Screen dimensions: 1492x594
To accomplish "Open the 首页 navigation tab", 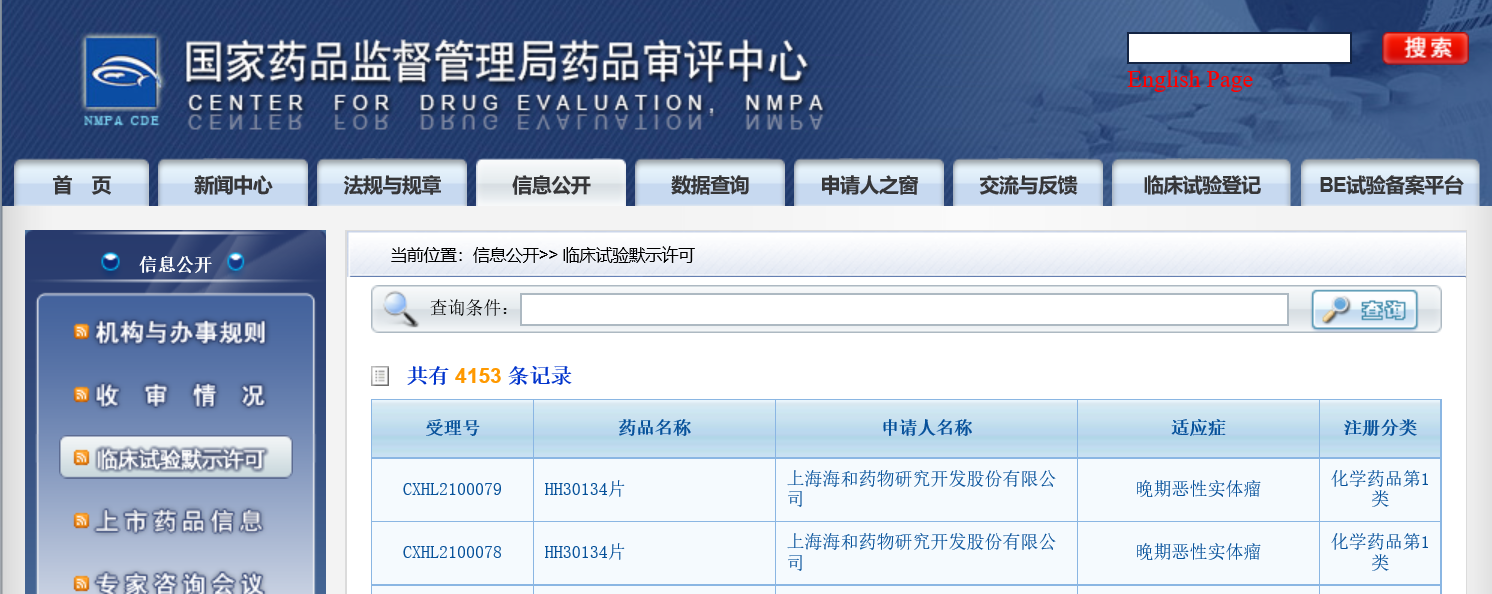I will (82, 185).
